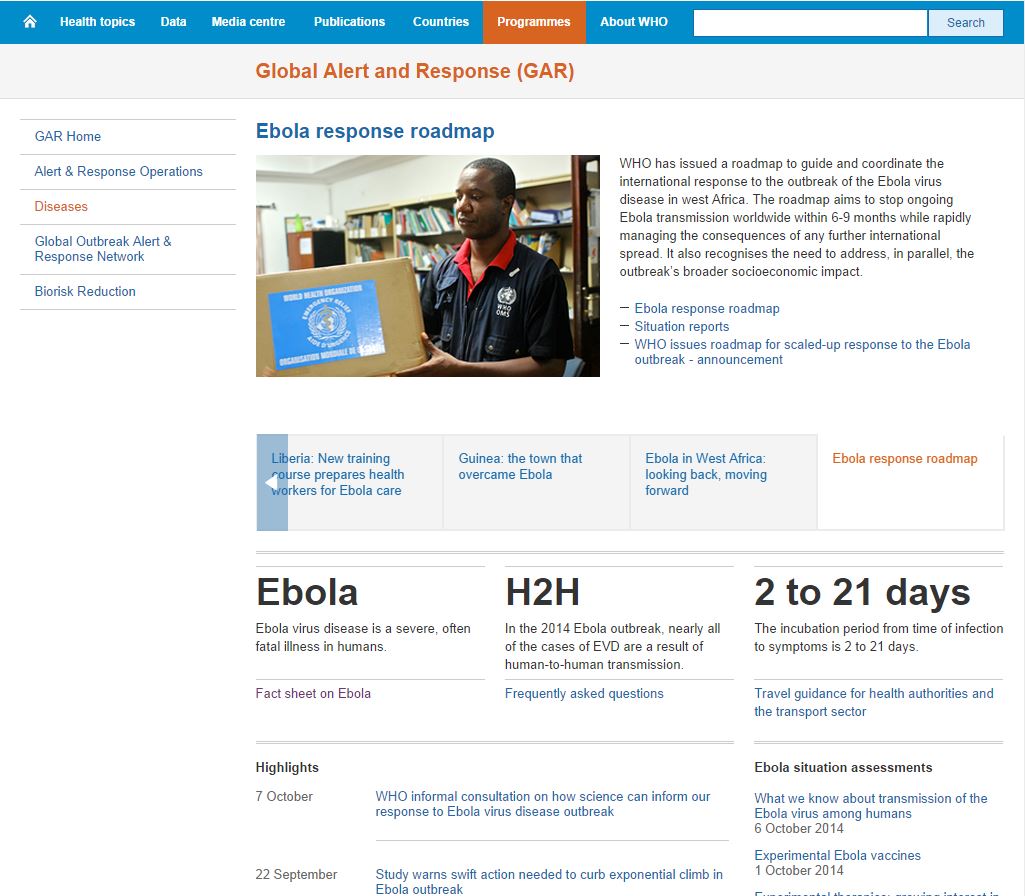Open Experimental Ebola vaccines assessment link
This screenshot has height=896, width=1025.
837,856
